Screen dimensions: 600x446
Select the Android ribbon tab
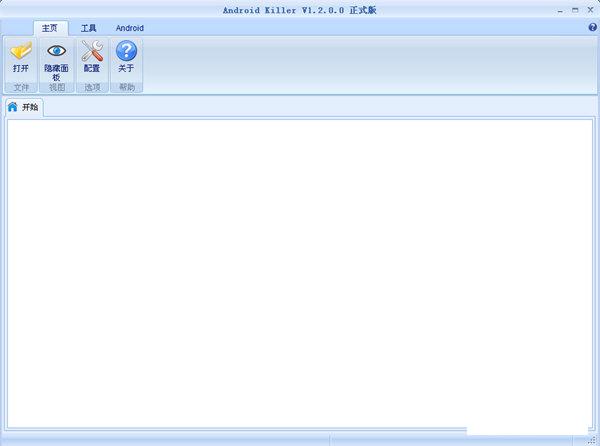129,28
